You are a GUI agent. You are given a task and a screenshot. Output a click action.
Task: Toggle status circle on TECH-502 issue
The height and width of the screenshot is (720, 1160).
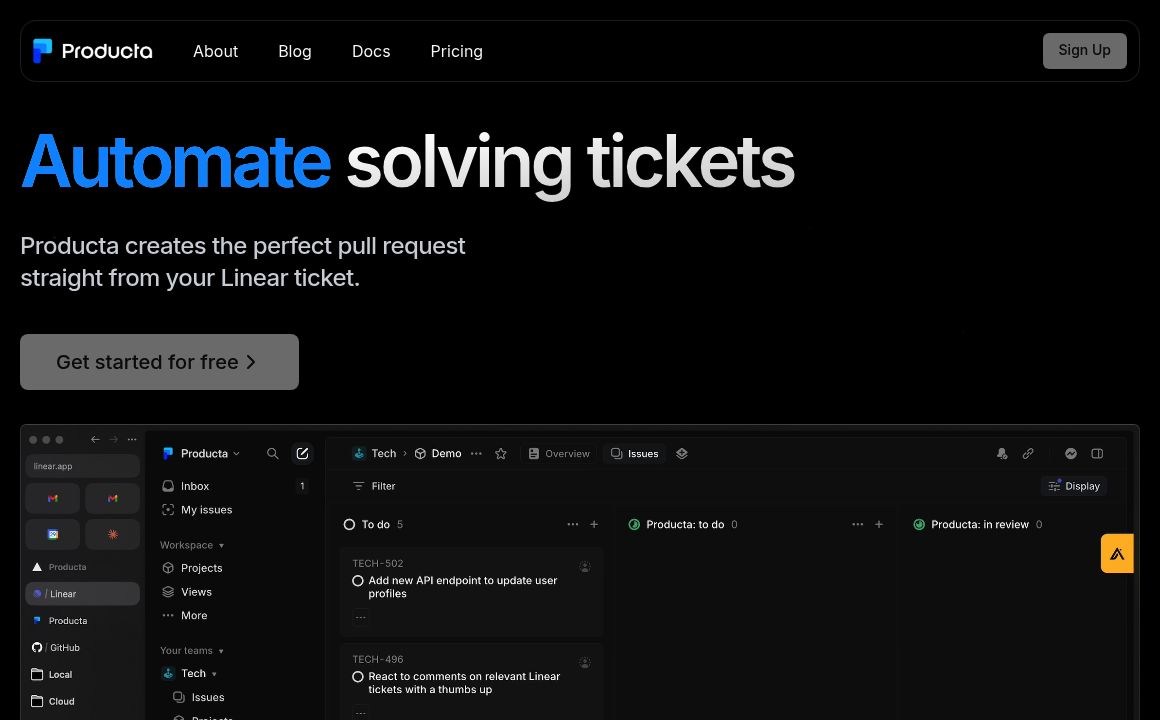click(x=358, y=581)
